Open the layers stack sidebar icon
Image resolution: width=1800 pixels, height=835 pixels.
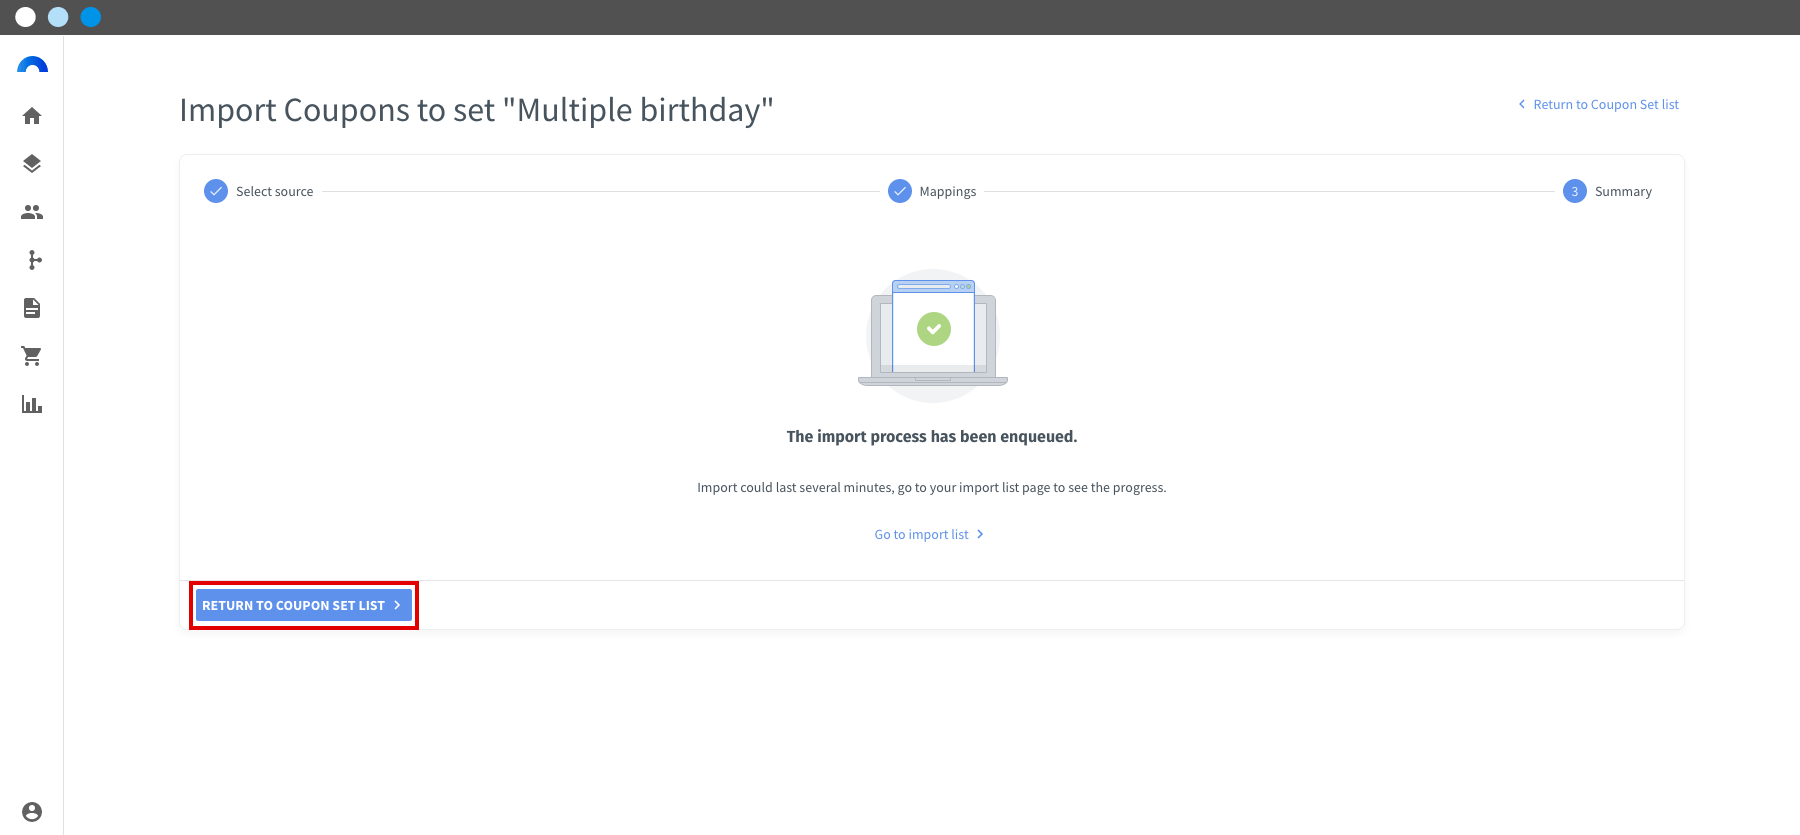click(x=32, y=164)
